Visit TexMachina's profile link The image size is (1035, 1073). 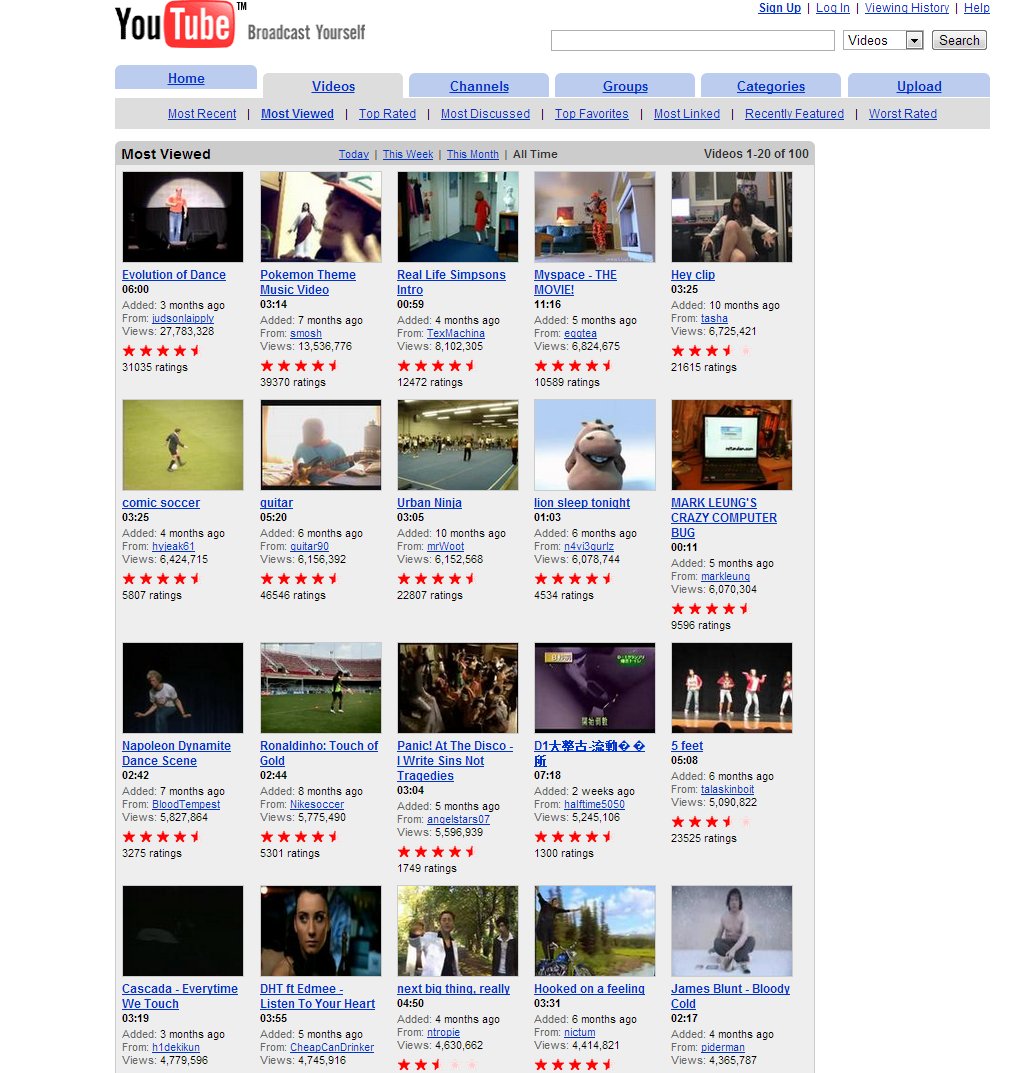456,333
